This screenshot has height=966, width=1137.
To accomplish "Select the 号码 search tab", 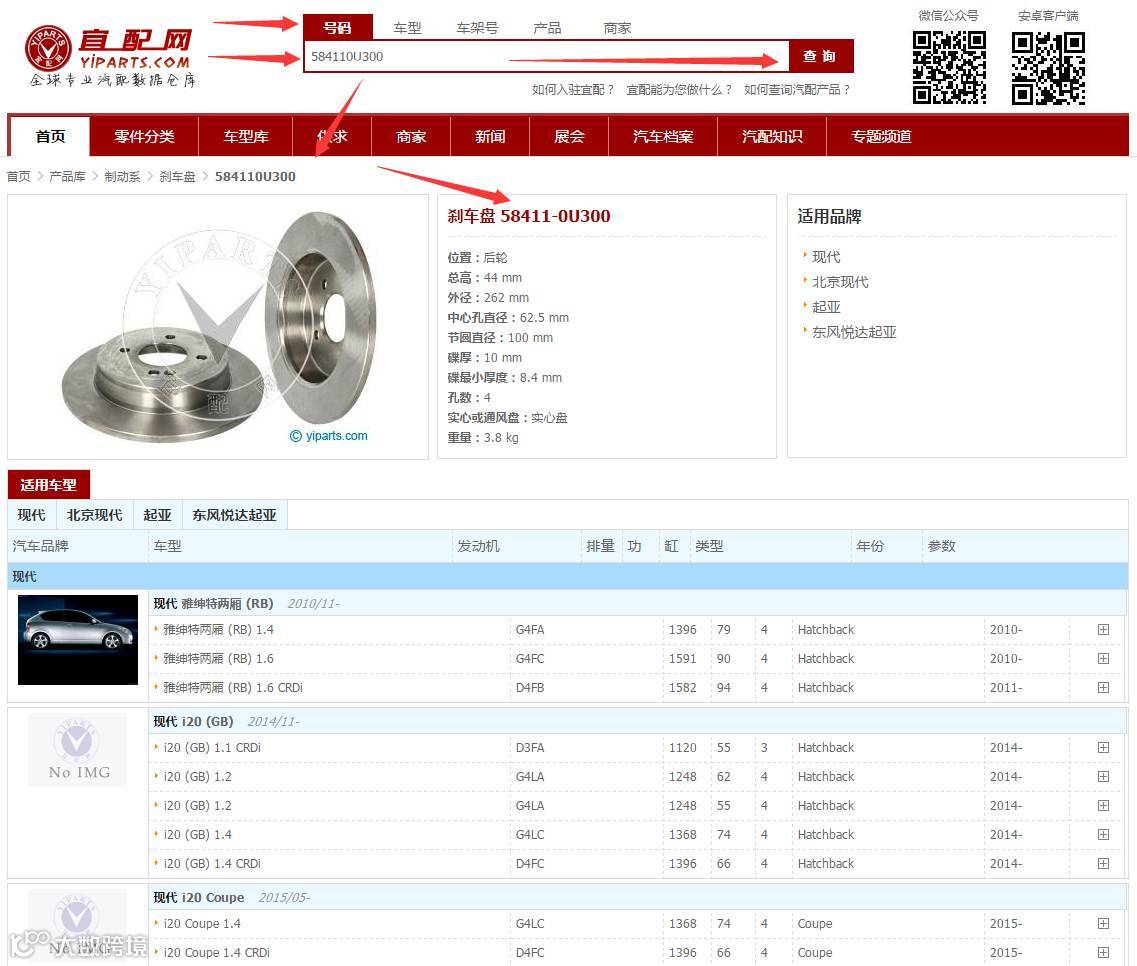I will pyautogui.click(x=337, y=28).
